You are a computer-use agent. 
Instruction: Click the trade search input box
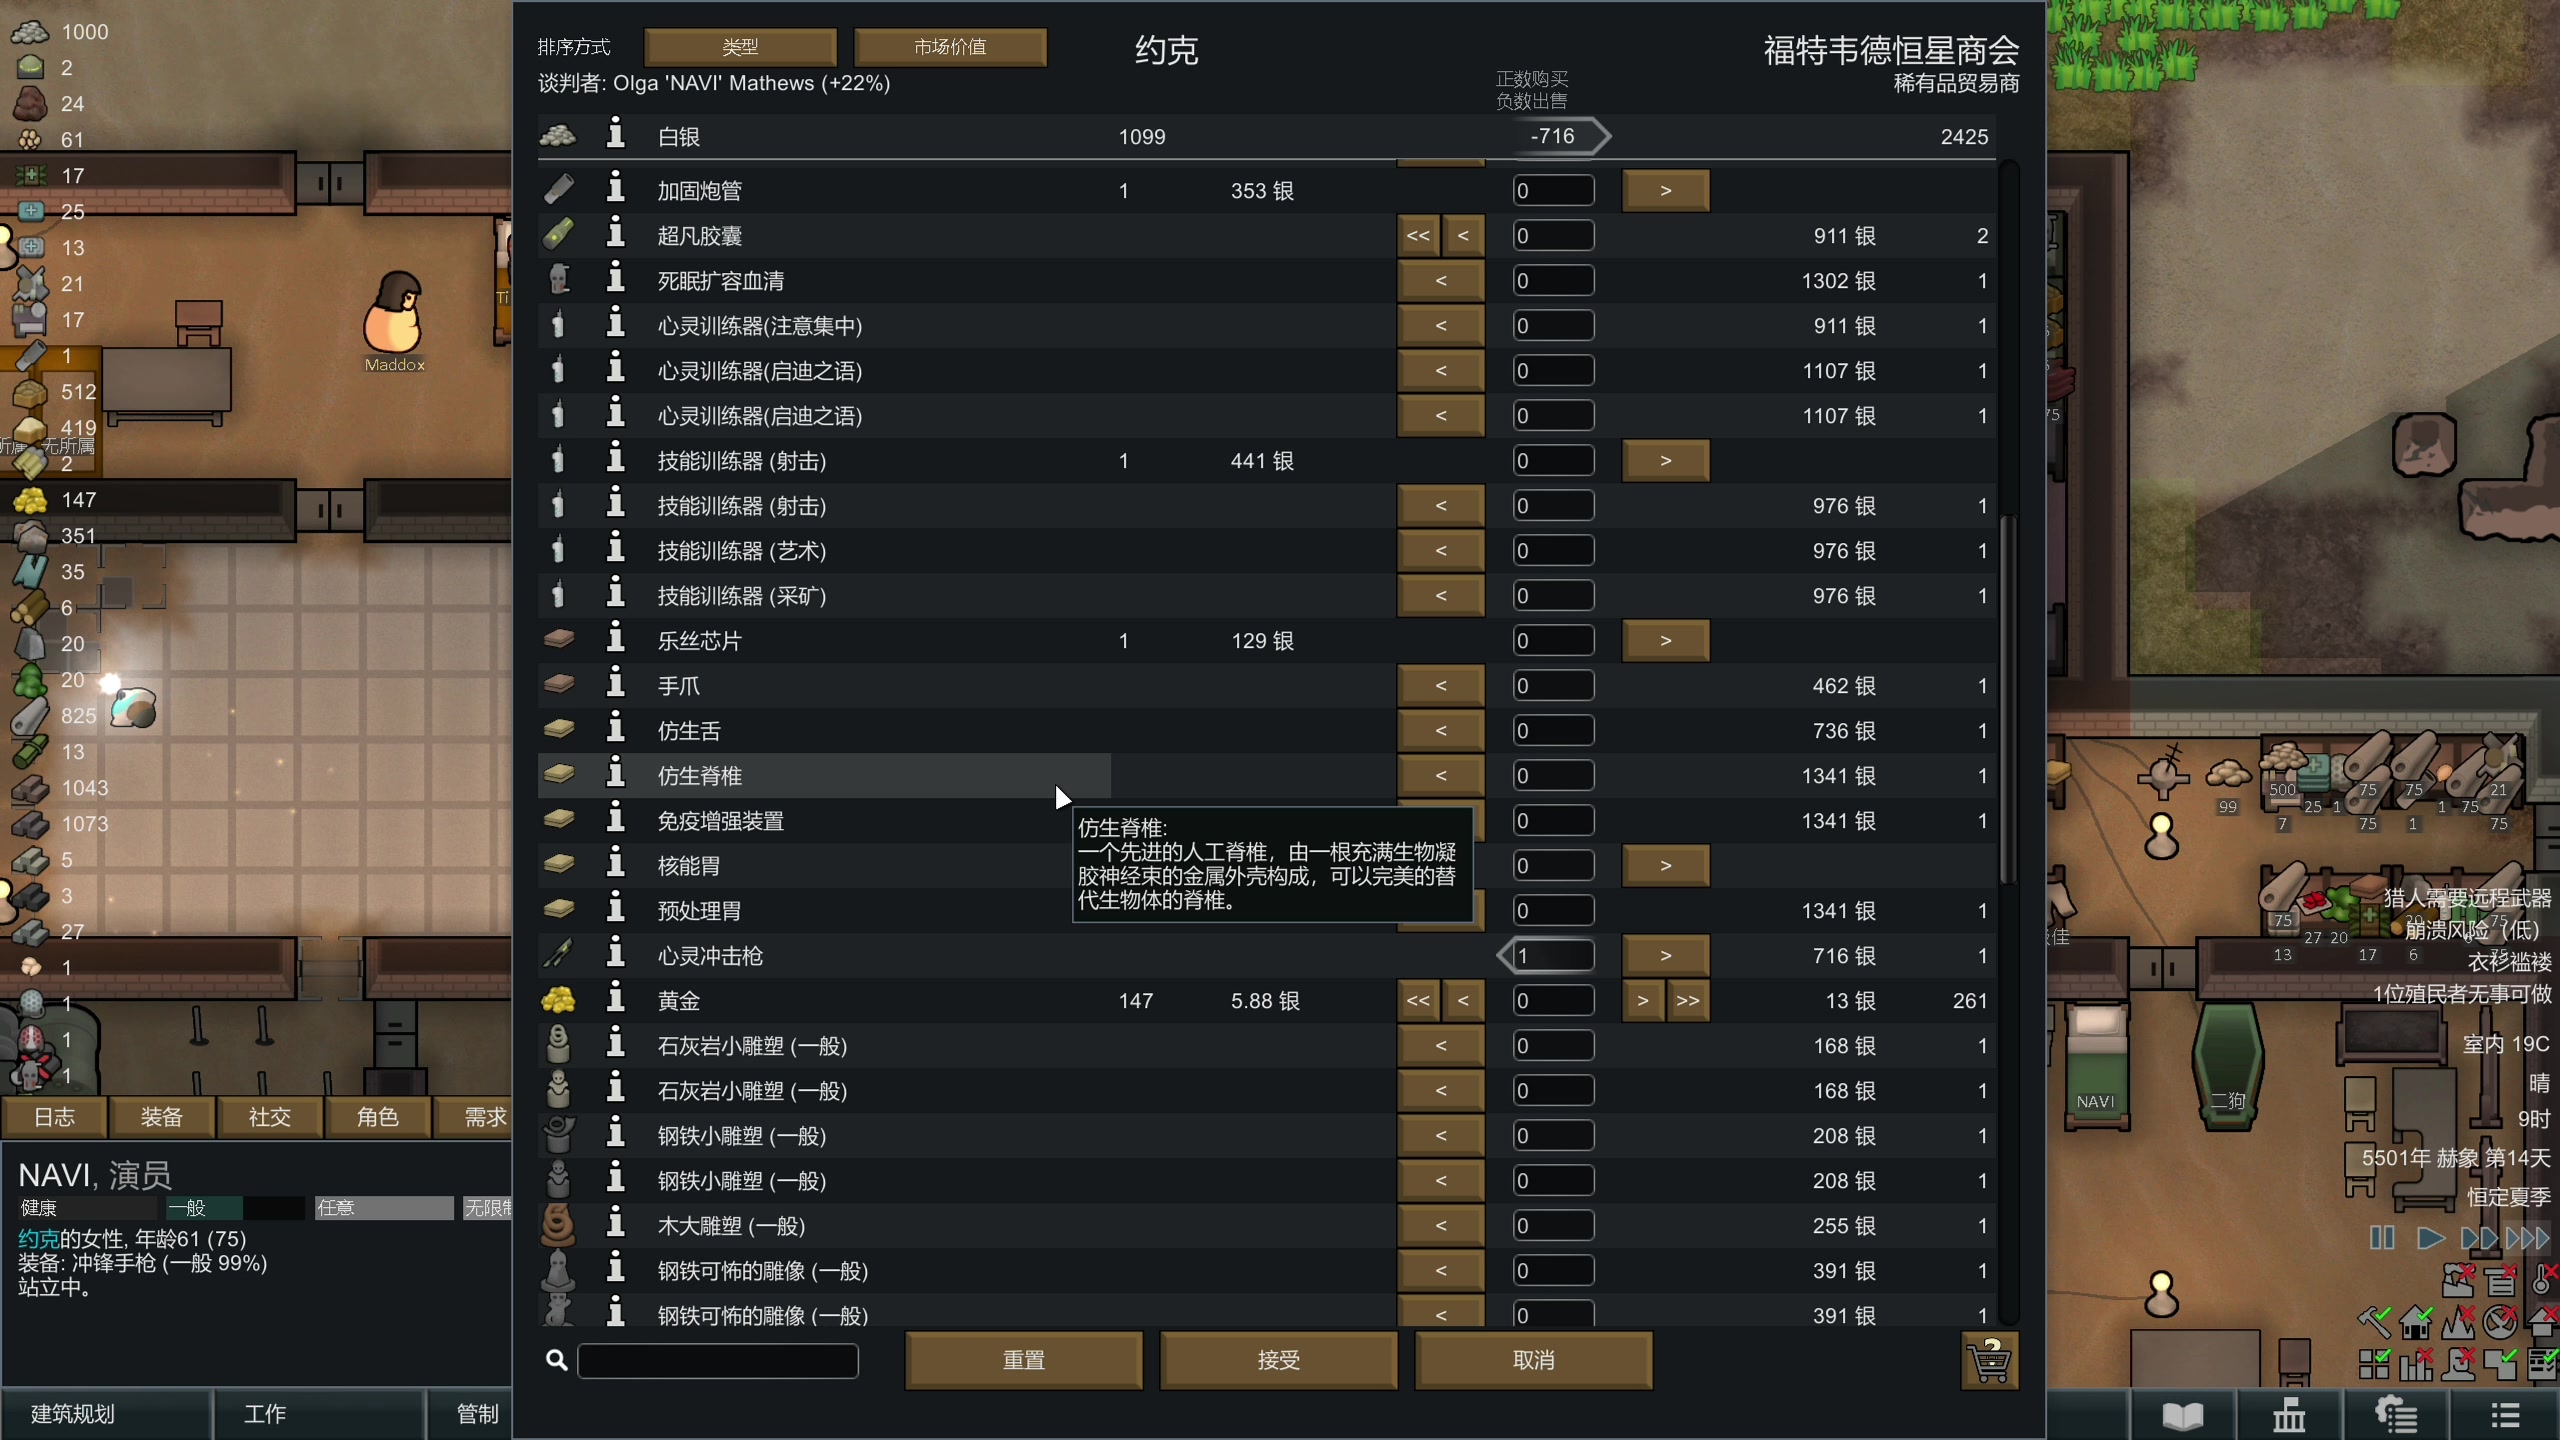click(718, 1360)
